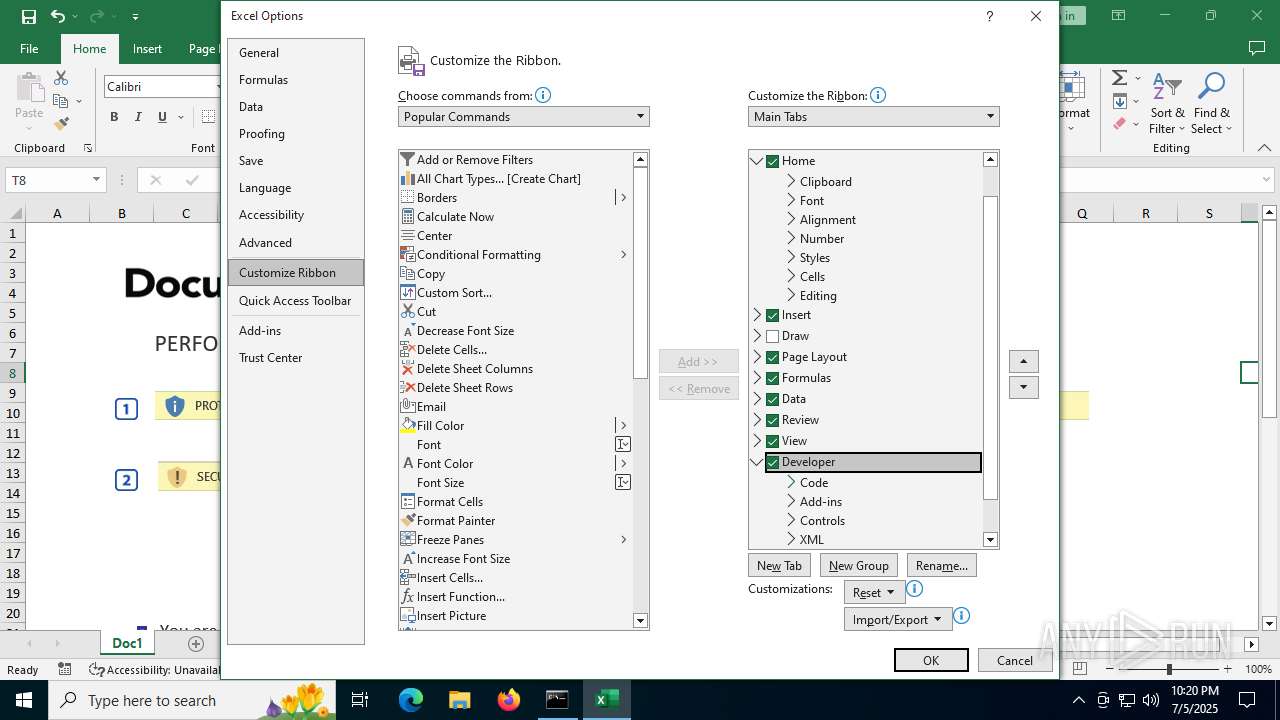Screen dimensions: 1280x720
Task: Click the Windows search box
Action: [190, 700]
